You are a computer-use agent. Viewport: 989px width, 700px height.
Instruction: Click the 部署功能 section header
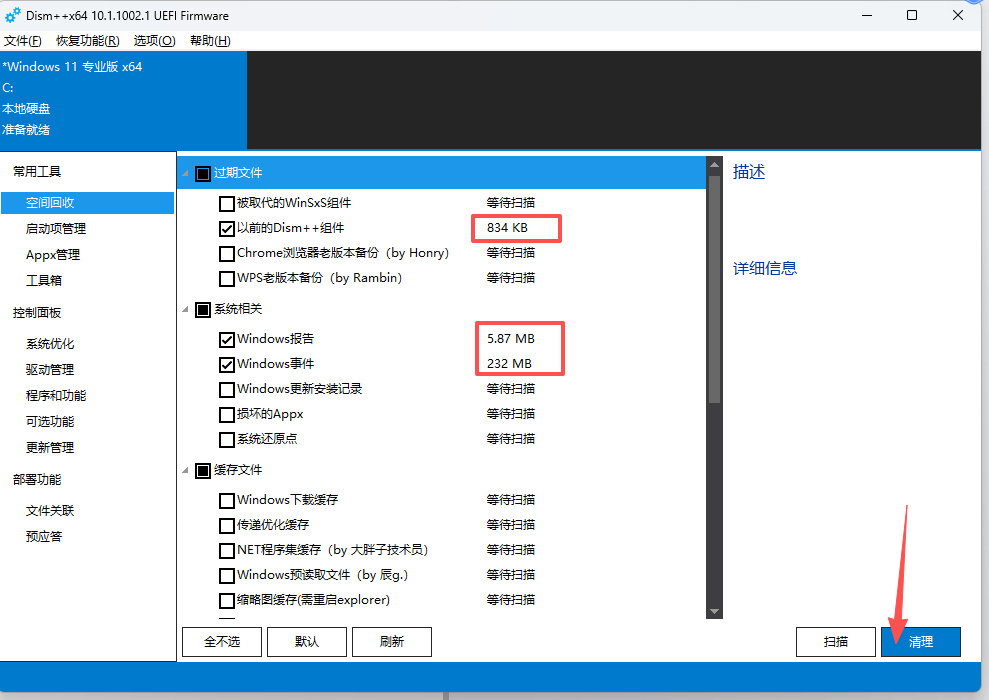pos(37,480)
